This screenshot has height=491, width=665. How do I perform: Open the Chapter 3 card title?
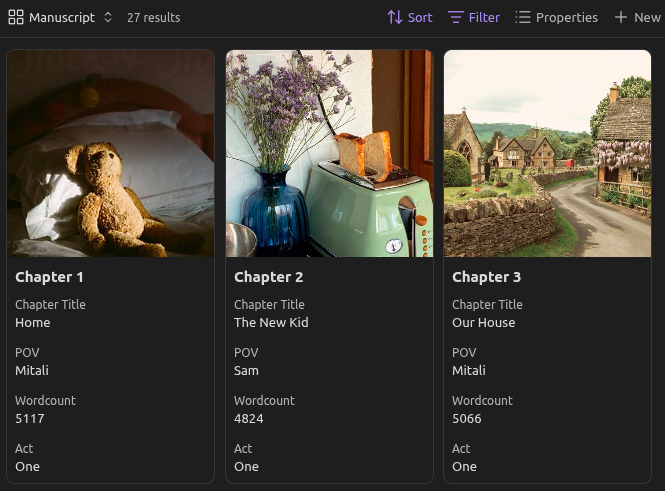[x=486, y=277]
